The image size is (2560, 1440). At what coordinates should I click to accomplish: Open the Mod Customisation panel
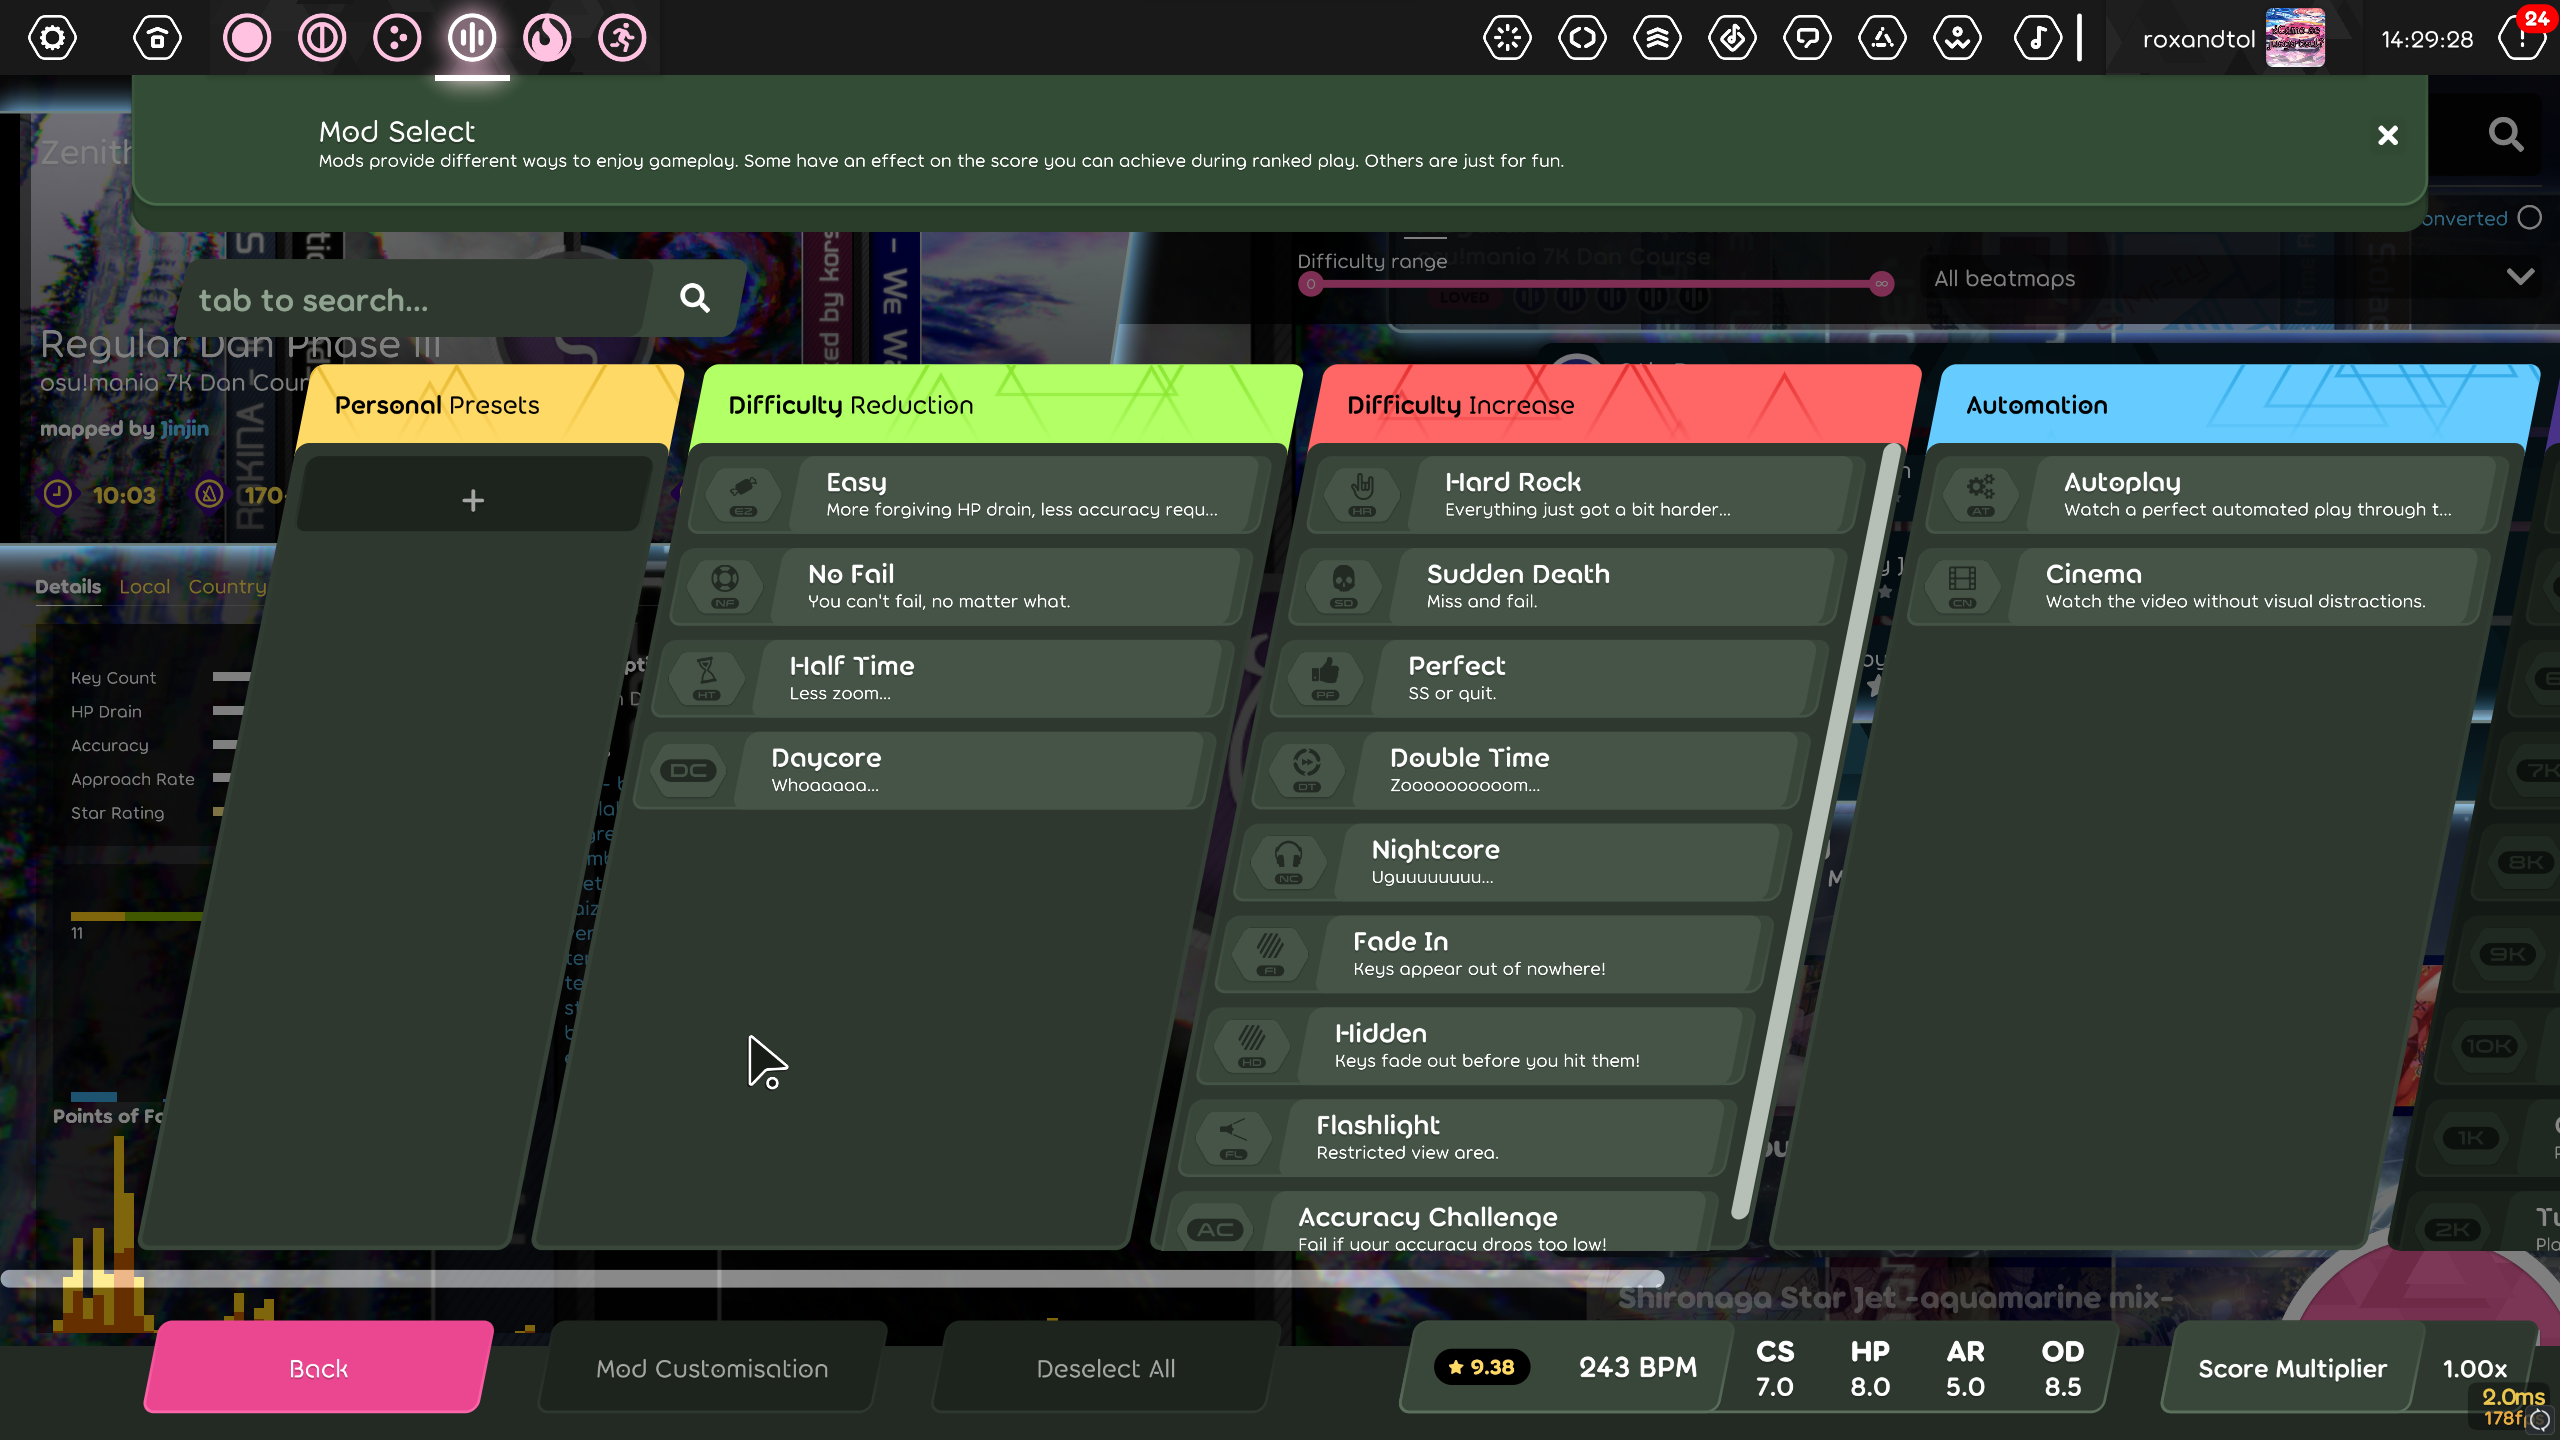pyautogui.click(x=712, y=1368)
